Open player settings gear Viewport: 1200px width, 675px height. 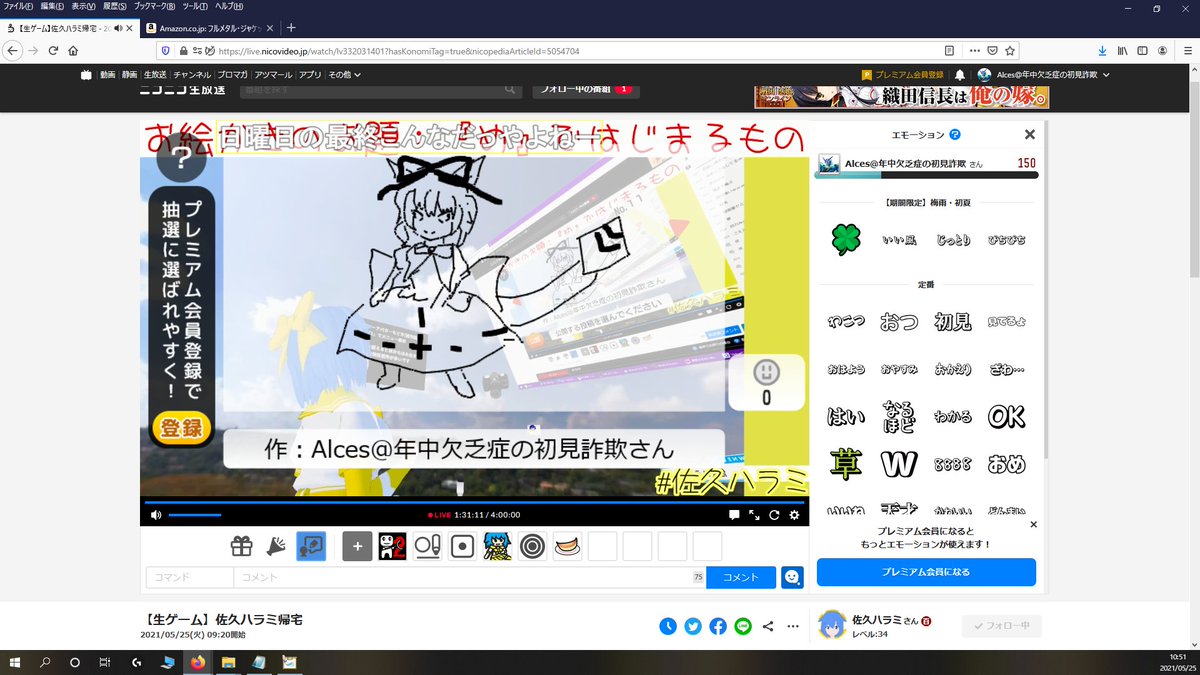[794, 515]
